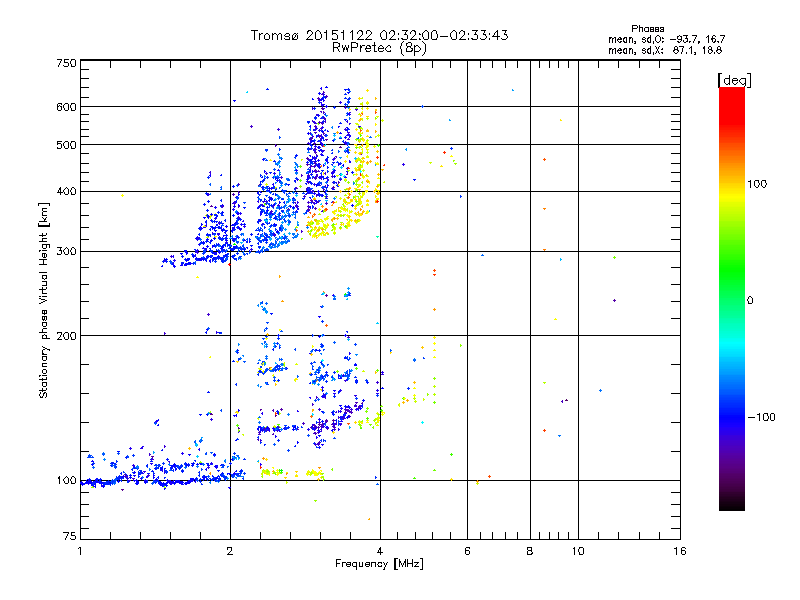The image size is (800, 600).
Task: Click the rainbow phase colorbar
Action: (732, 298)
